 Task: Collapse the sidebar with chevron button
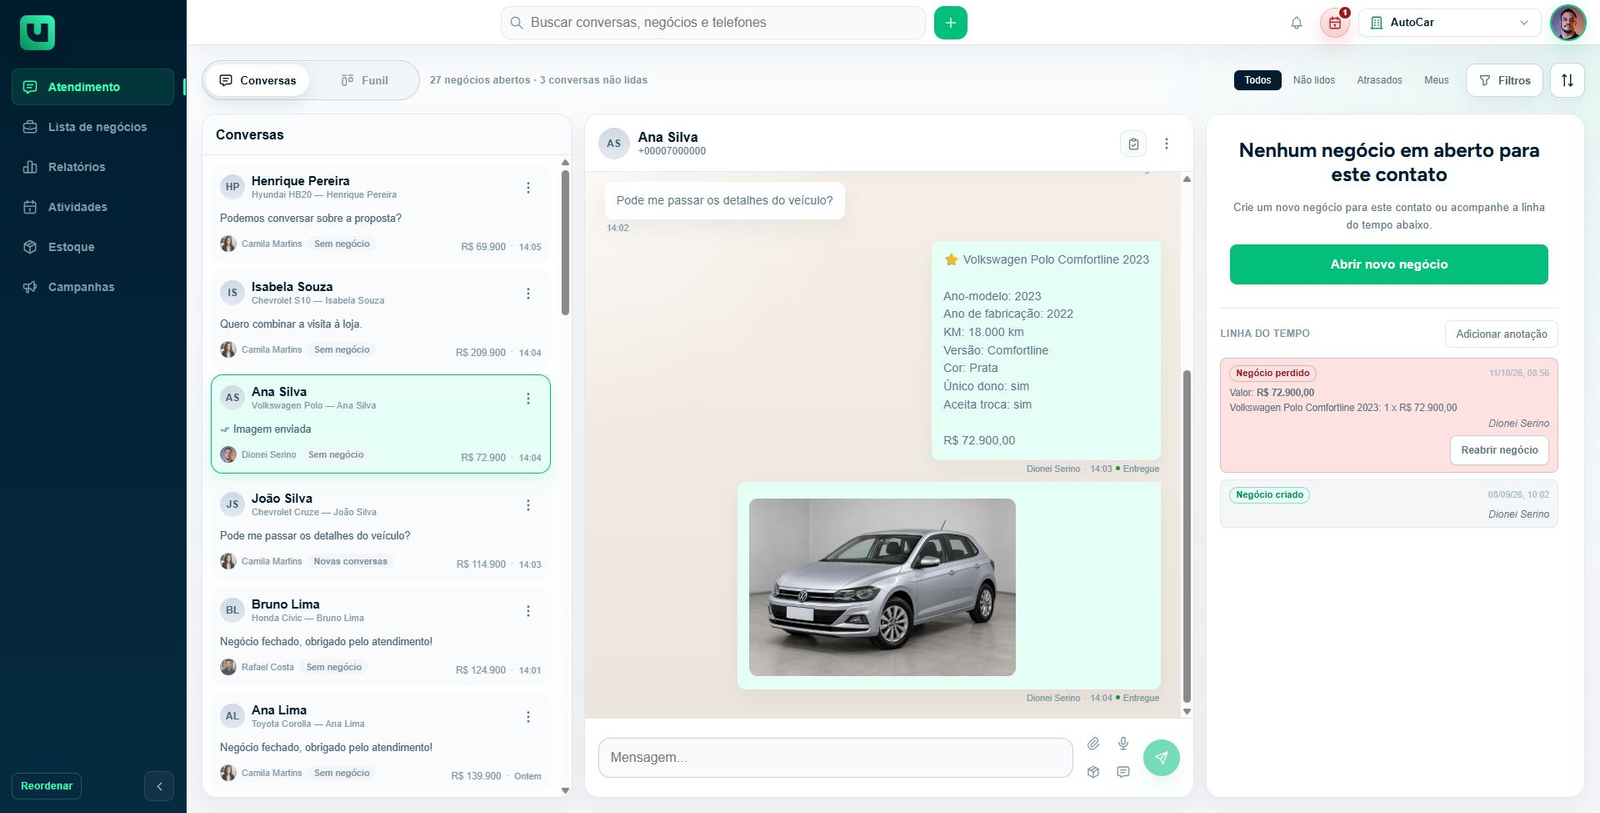click(x=159, y=786)
